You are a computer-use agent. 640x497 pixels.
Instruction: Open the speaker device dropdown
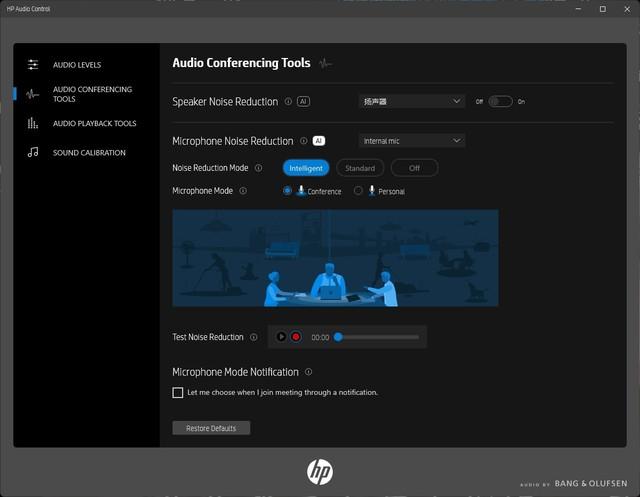(x=411, y=101)
